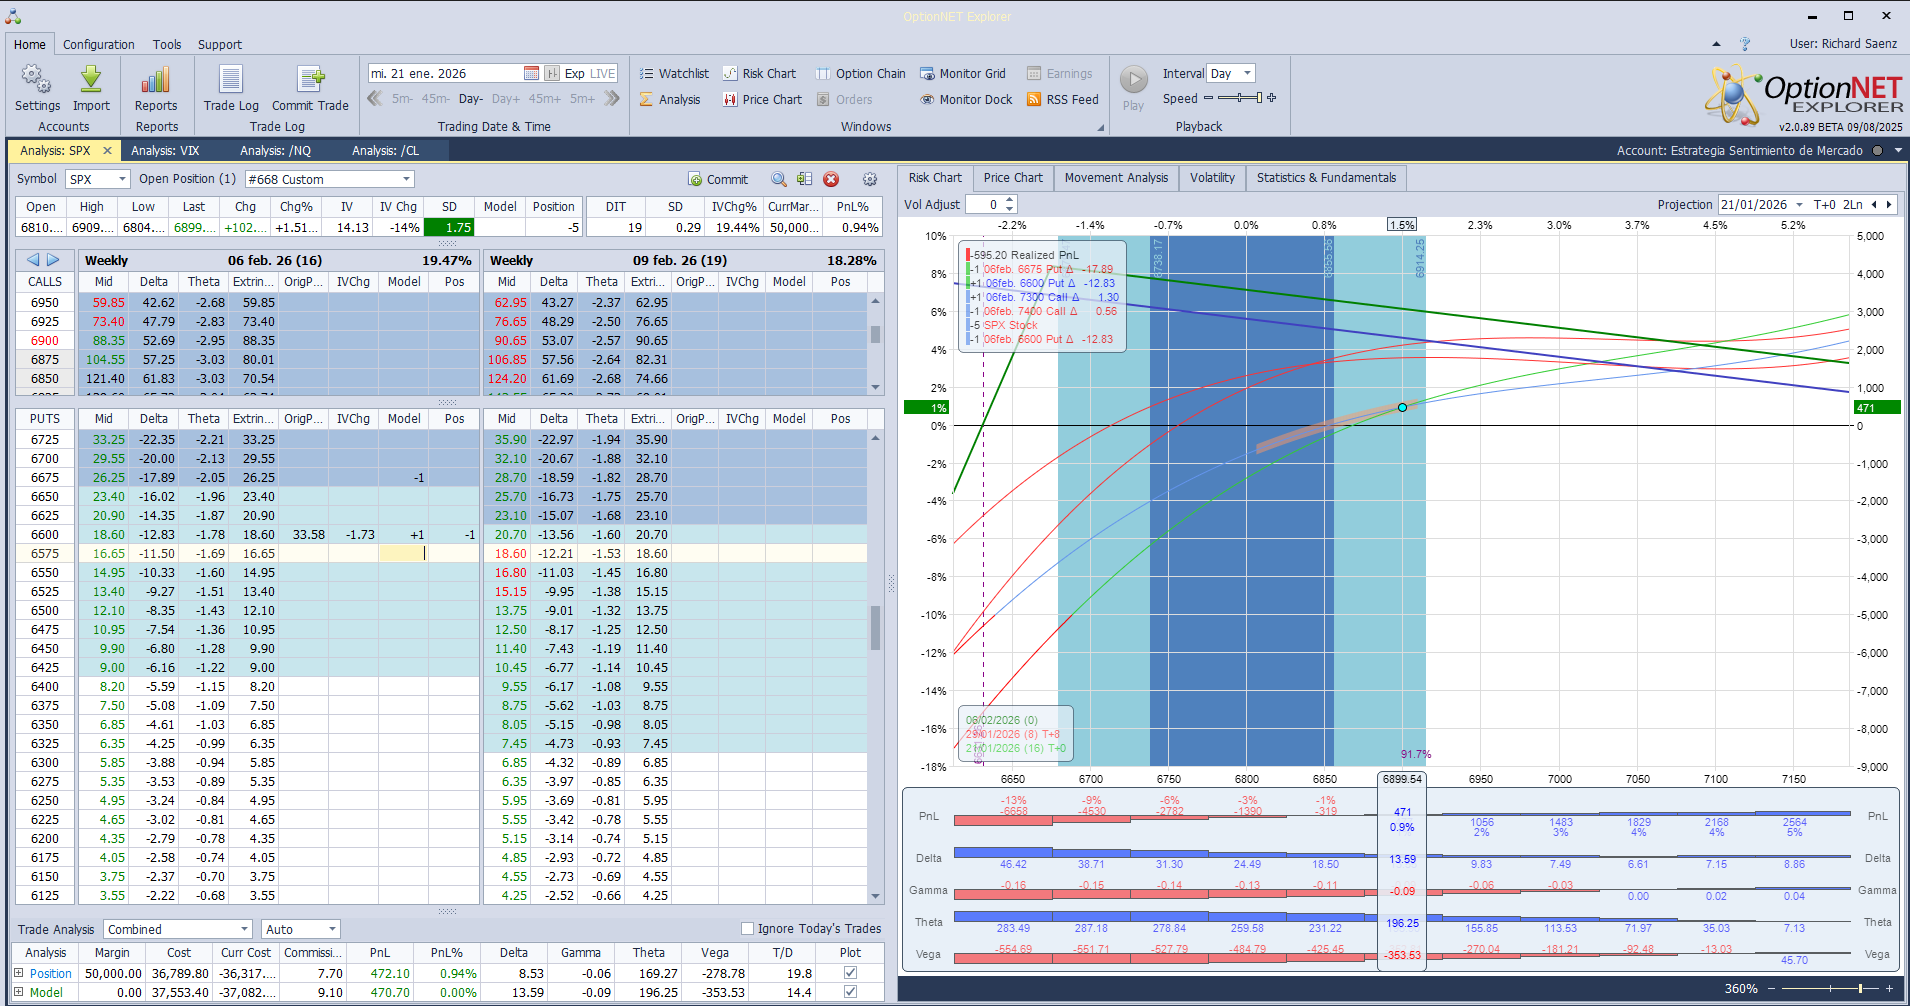Click the chart zoom slider at 360%
Image resolution: width=1910 pixels, height=1006 pixels.
click(x=1832, y=988)
